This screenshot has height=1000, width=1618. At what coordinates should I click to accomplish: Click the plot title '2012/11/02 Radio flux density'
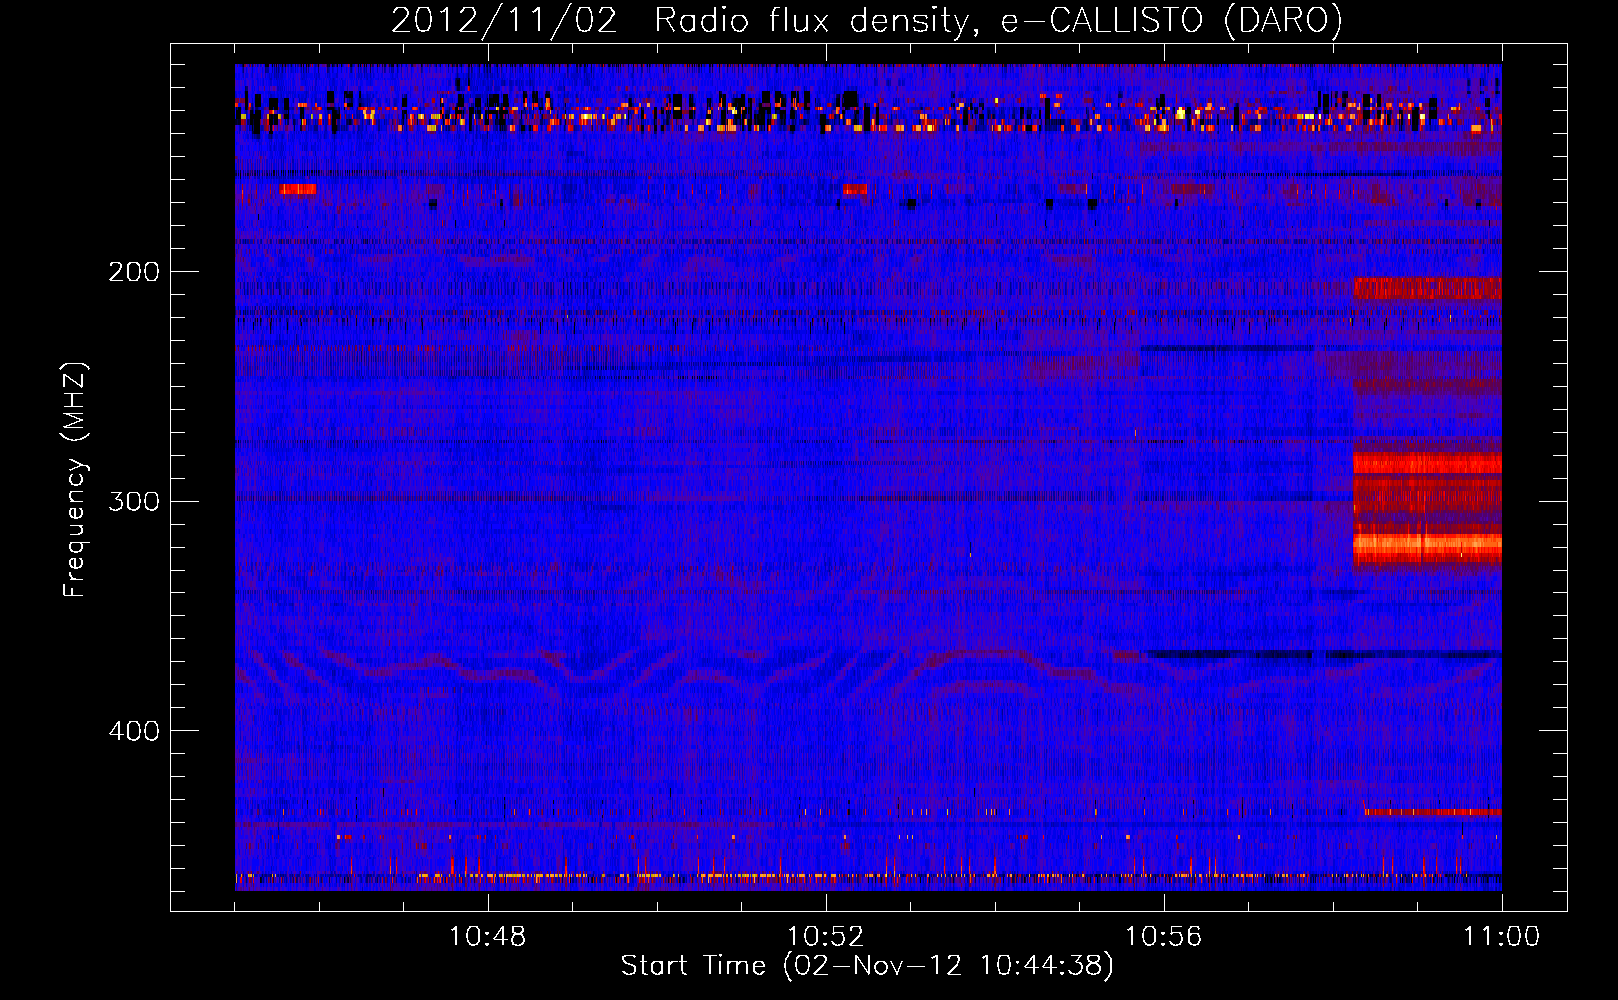(x=865, y=21)
